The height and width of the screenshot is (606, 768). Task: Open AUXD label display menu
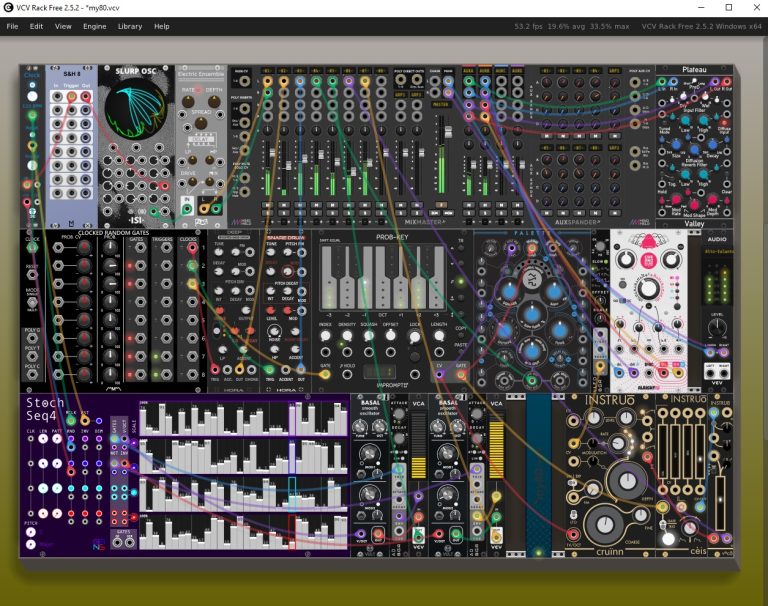(517, 71)
